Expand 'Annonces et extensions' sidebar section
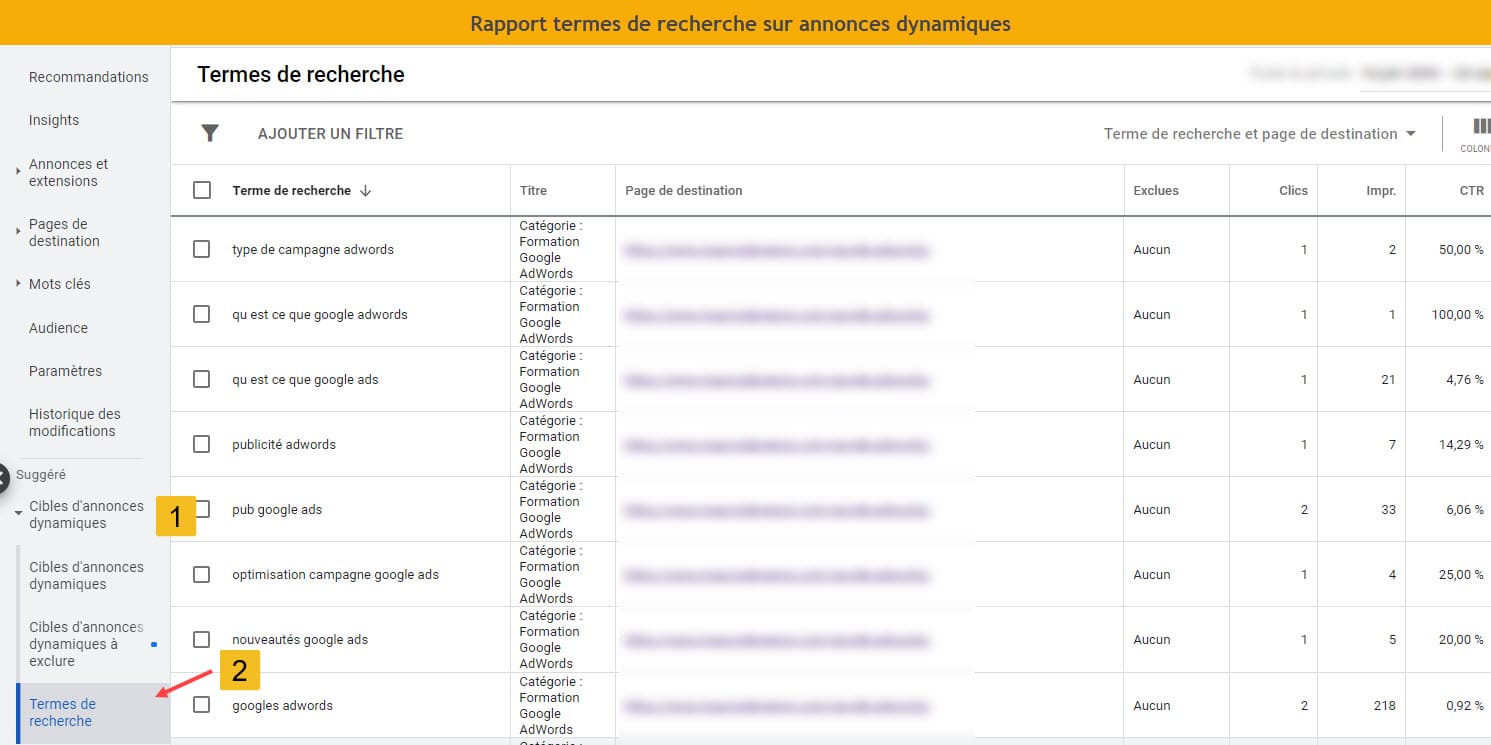Screen dimensions: 1491x745 pos(18,172)
